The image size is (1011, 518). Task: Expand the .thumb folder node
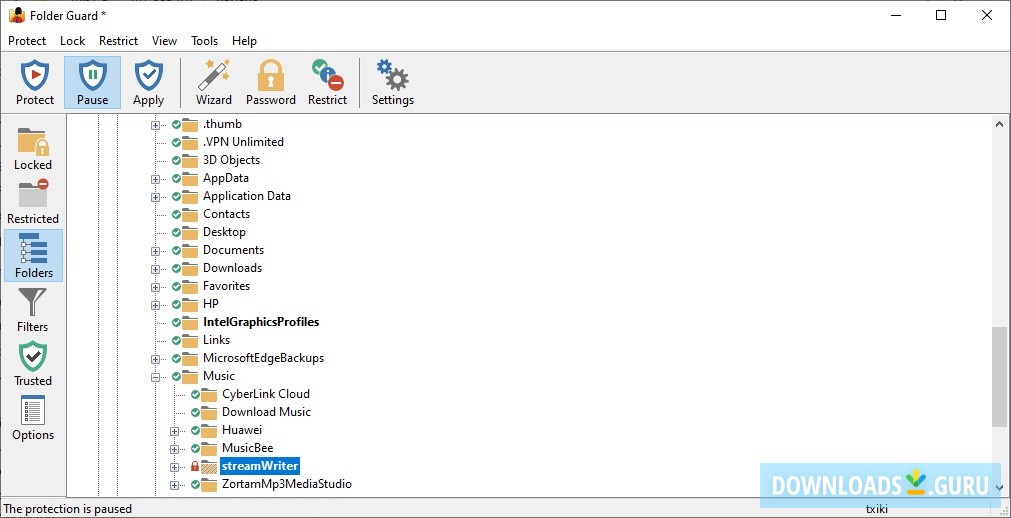point(155,125)
